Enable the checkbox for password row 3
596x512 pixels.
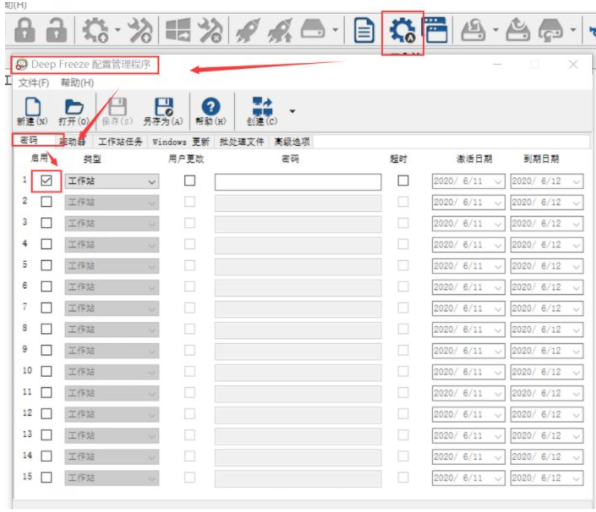tap(46, 223)
